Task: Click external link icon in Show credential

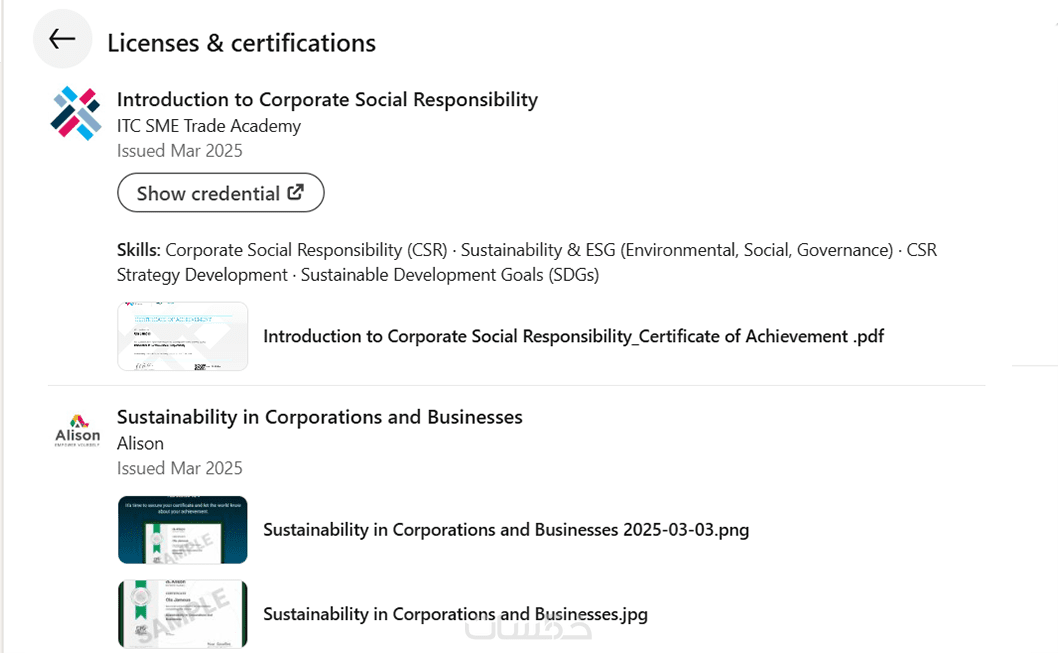Action: (x=296, y=192)
